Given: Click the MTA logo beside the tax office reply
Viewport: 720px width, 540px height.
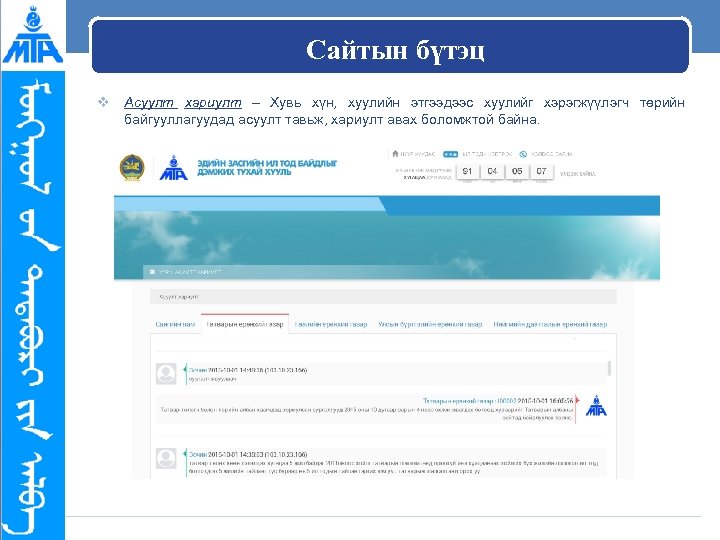Looking at the screenshot, I should [596, 405].
